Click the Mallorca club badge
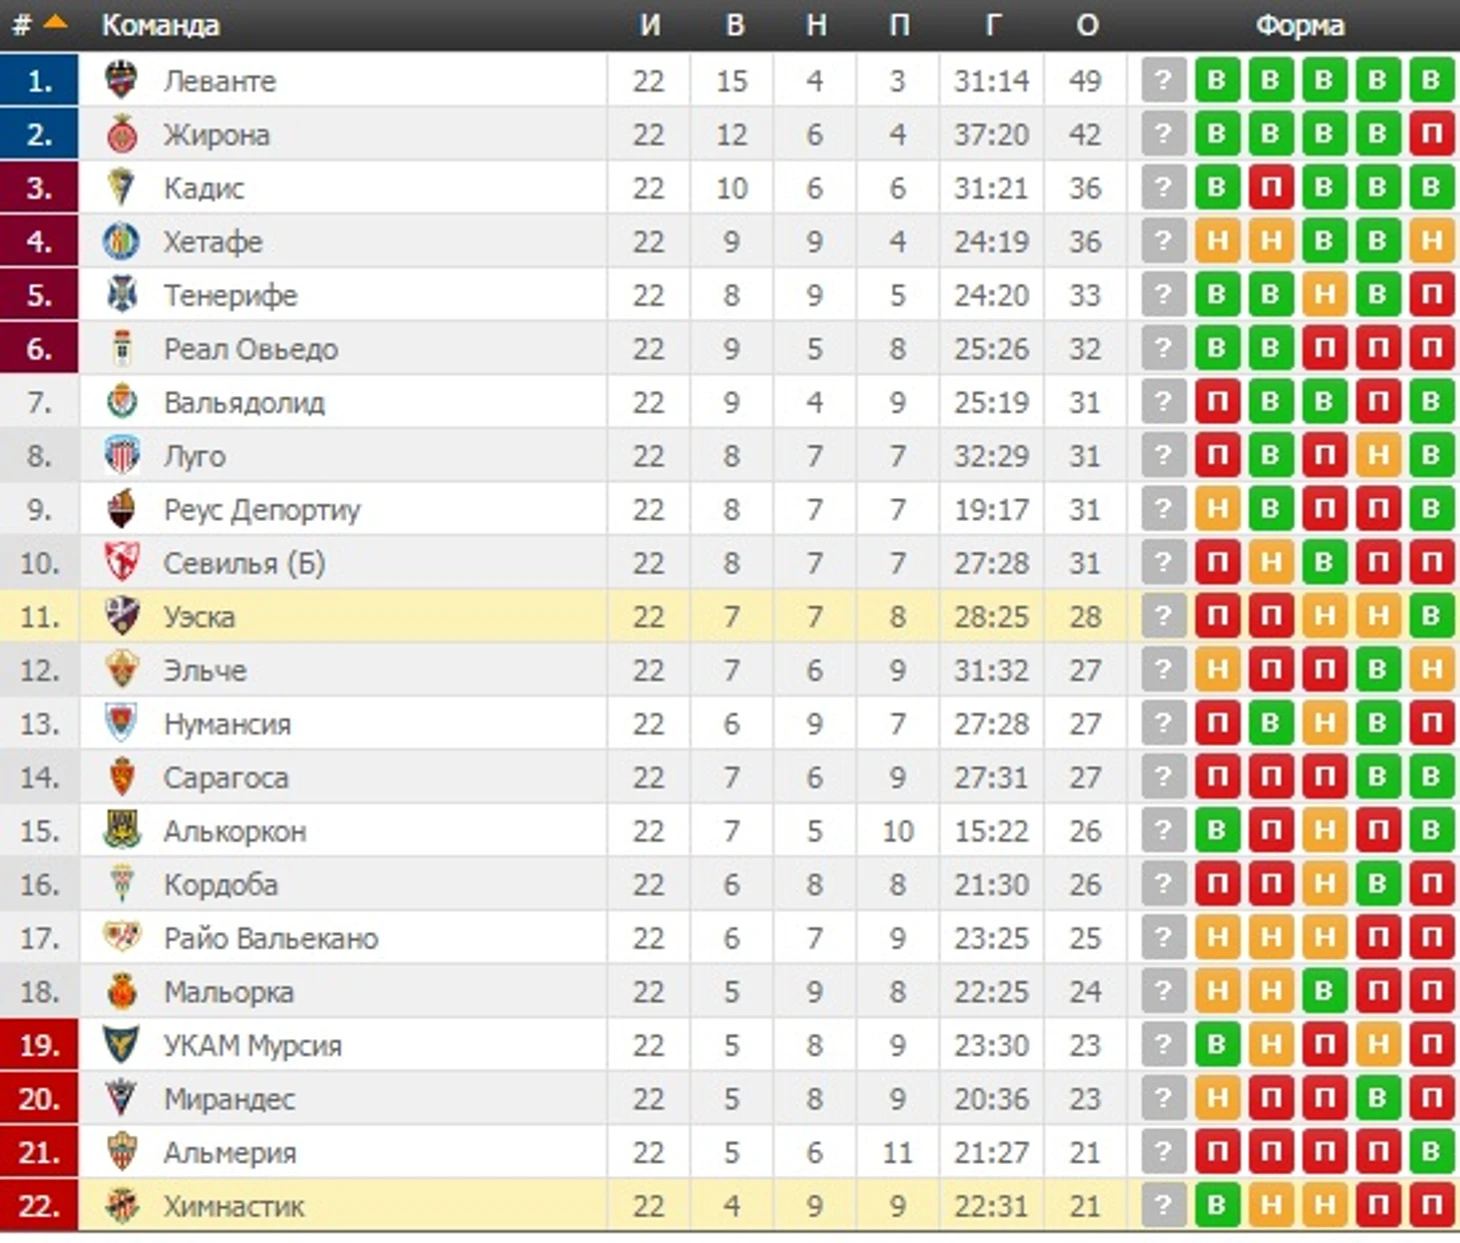 (121, 991)
